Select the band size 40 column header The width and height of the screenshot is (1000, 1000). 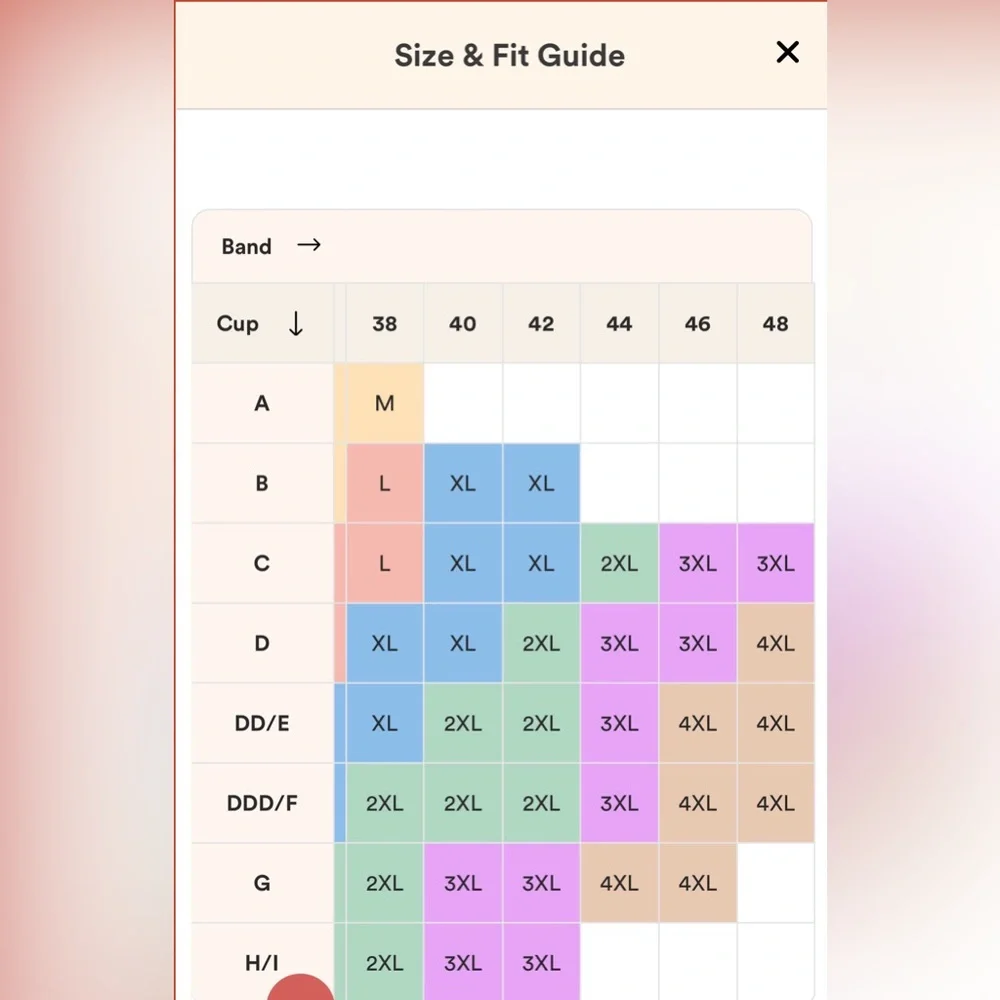coord(463,324)
